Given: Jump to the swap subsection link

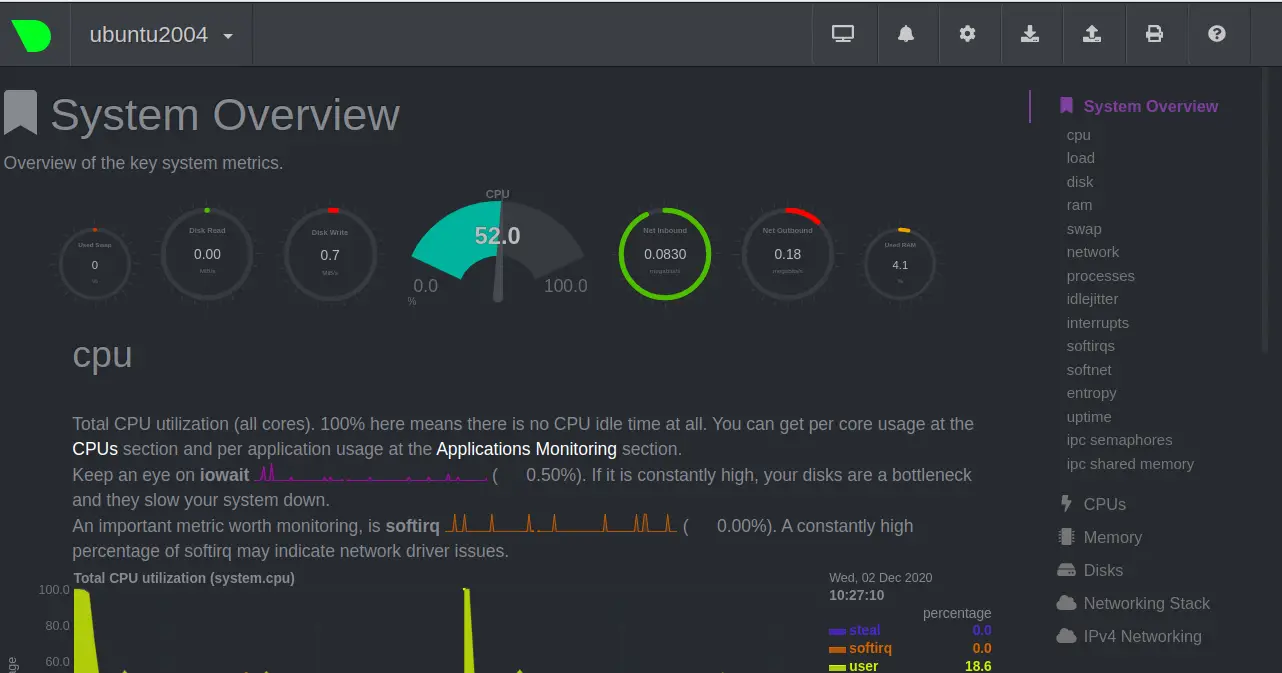Looking at the screenshot, I should coord(1084,229).
